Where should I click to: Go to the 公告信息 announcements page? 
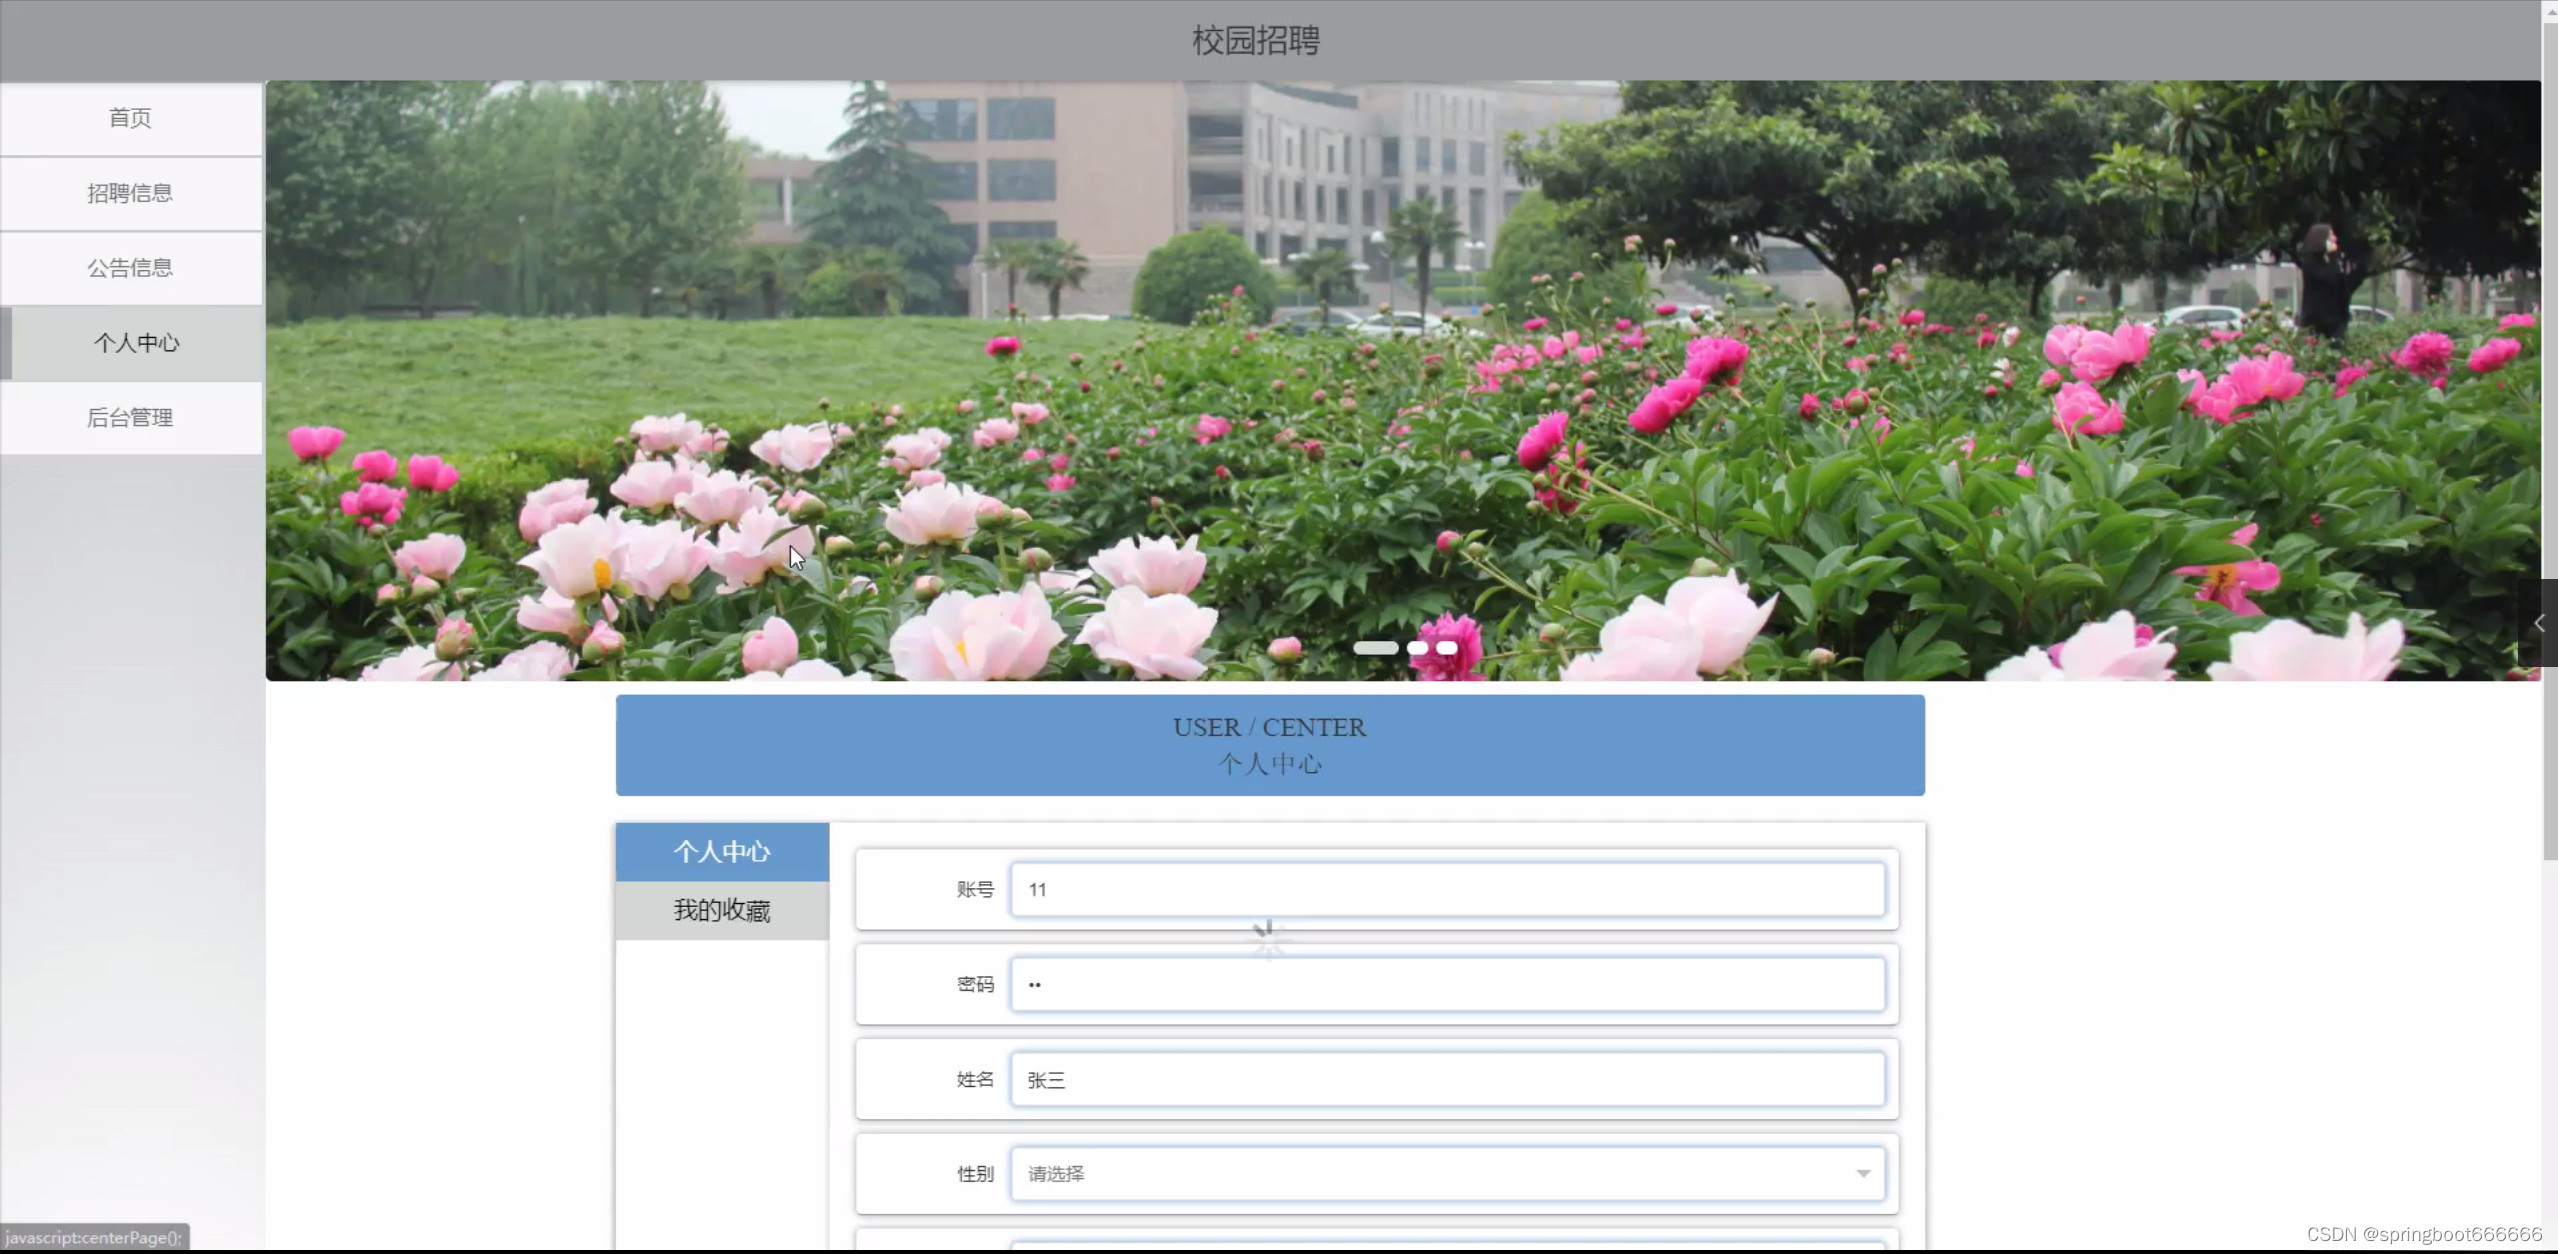tap(130, 268)
